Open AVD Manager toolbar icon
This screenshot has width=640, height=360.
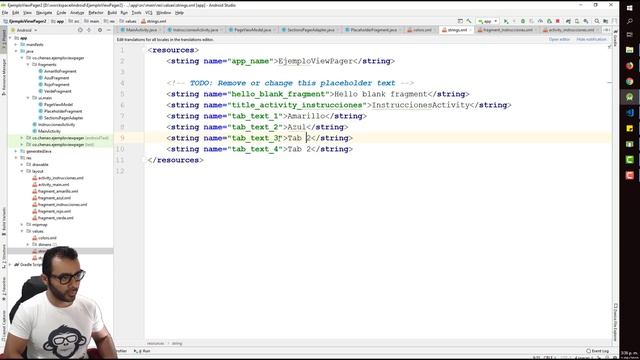click(577, 21)
